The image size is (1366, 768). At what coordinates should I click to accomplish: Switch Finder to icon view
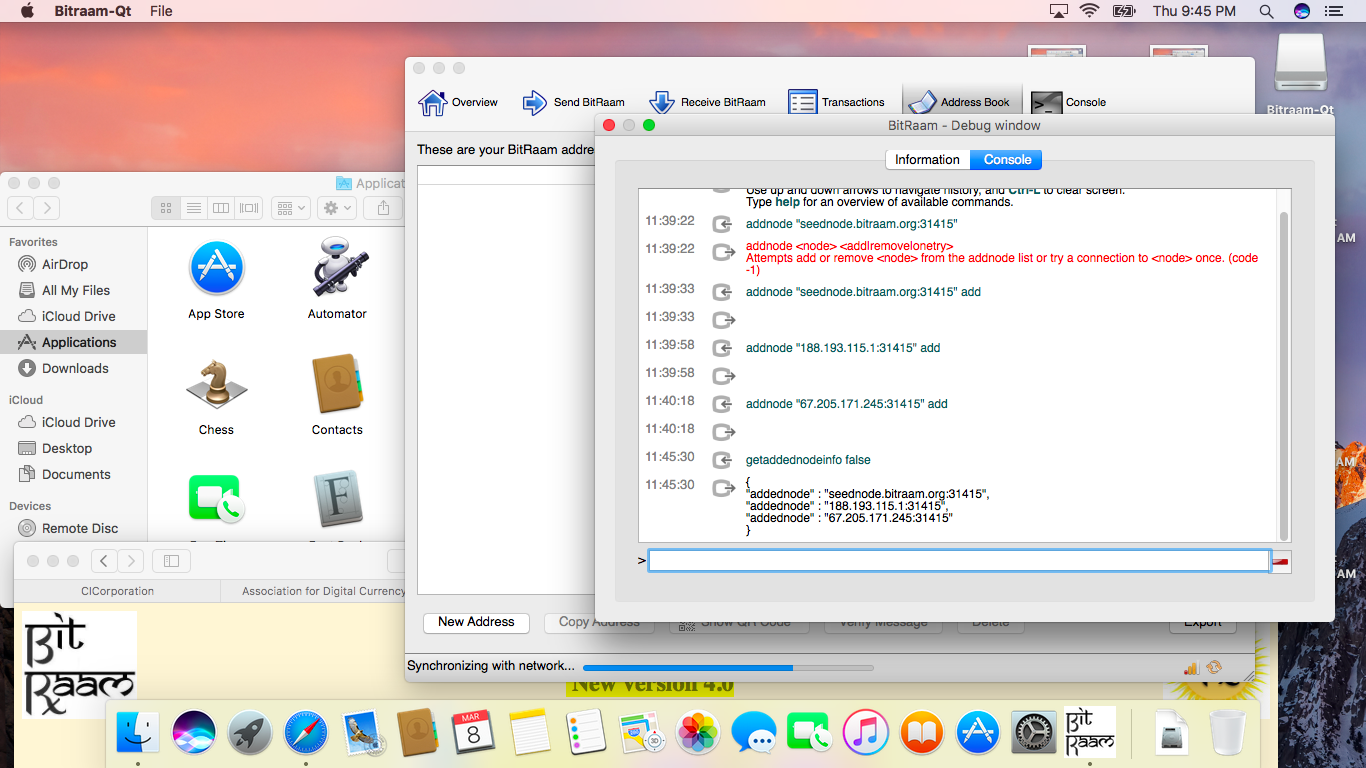click(x=166, y=208)
